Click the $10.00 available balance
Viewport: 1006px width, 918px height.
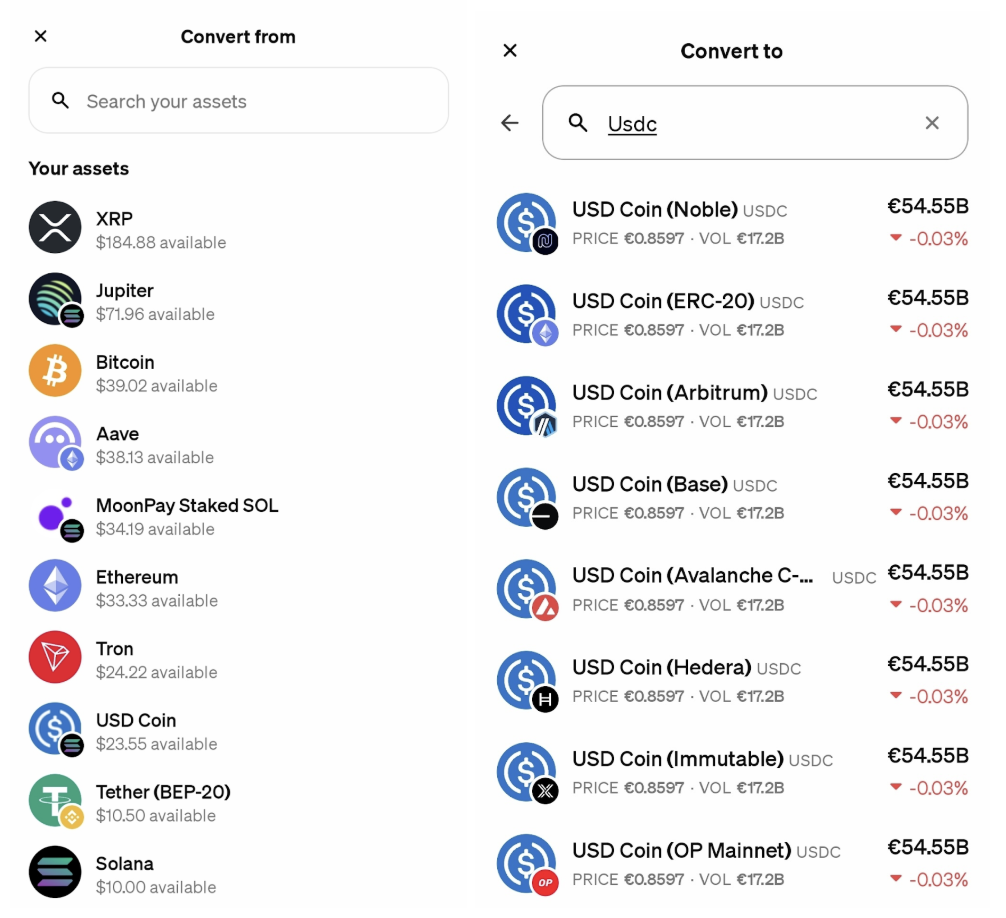[156, 887]
